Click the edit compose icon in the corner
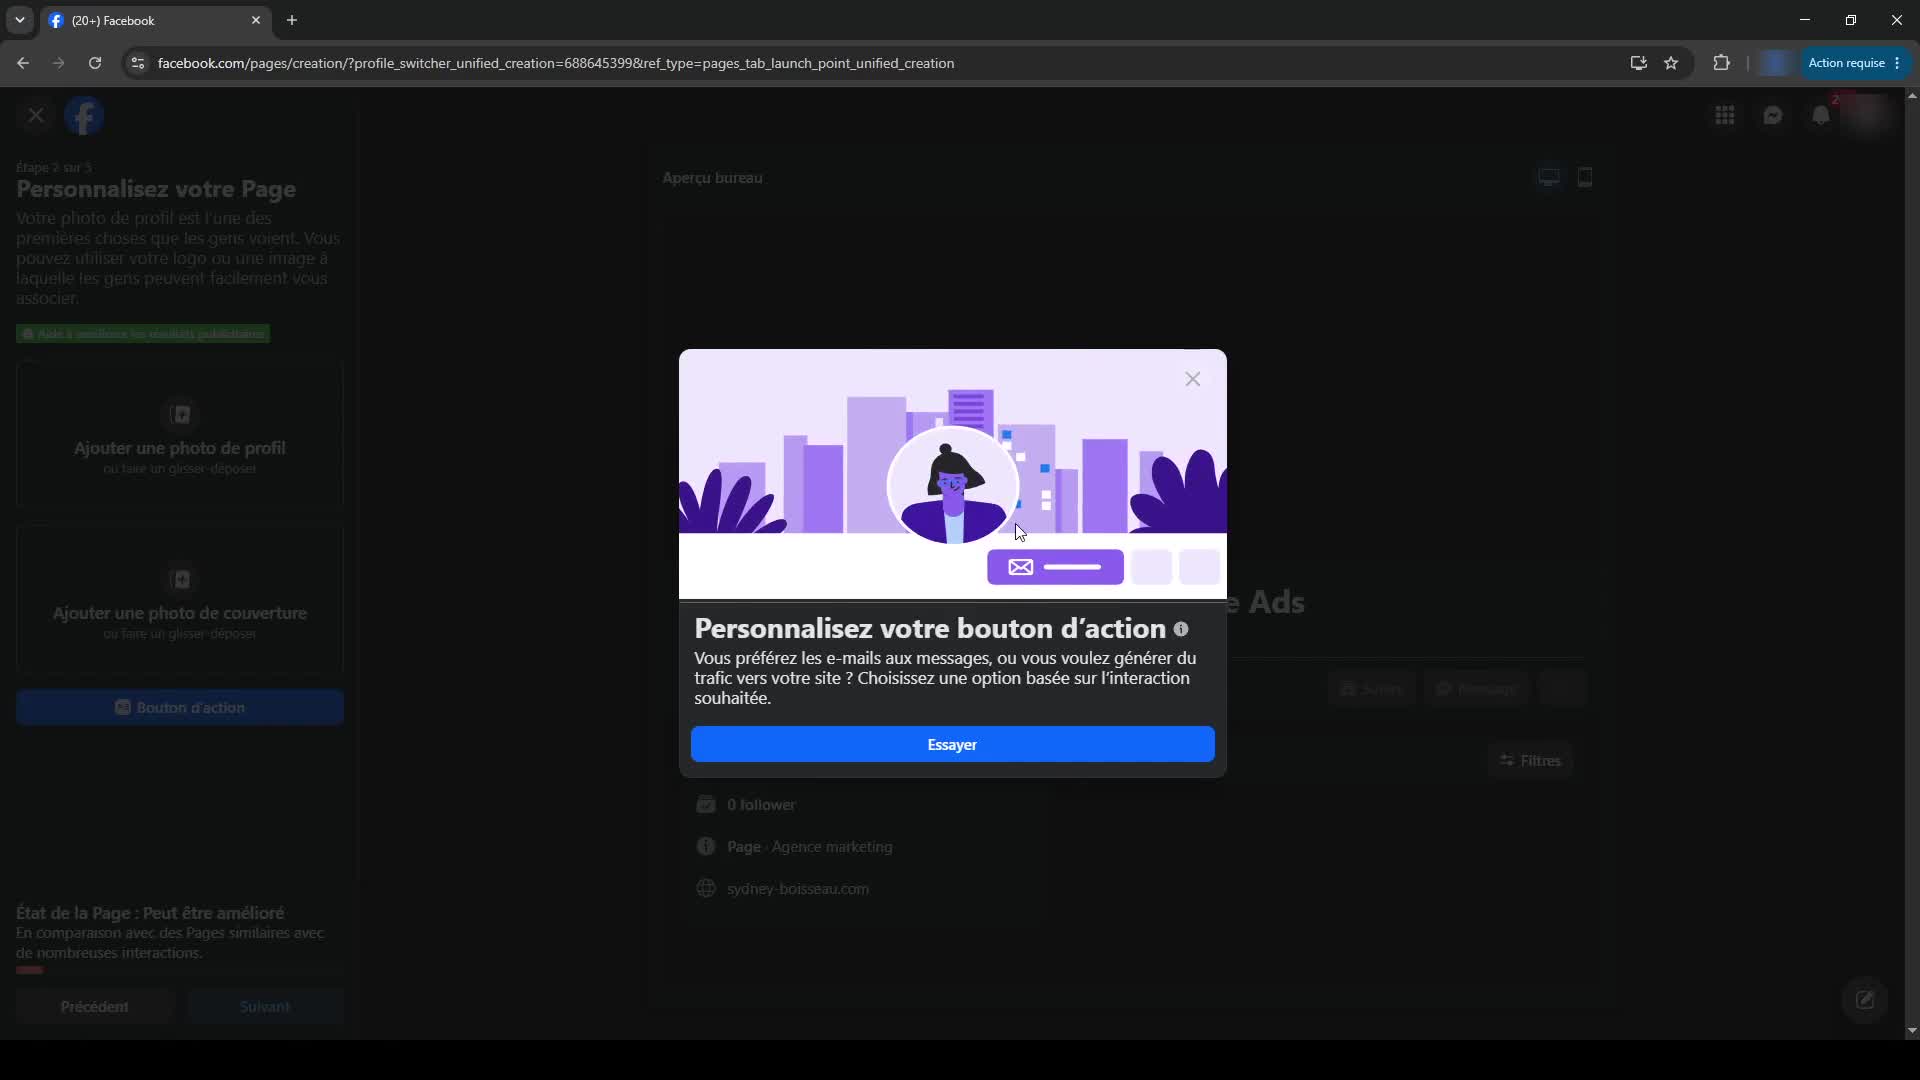Screen dimensions: 1920x1080 point(1865,999)
